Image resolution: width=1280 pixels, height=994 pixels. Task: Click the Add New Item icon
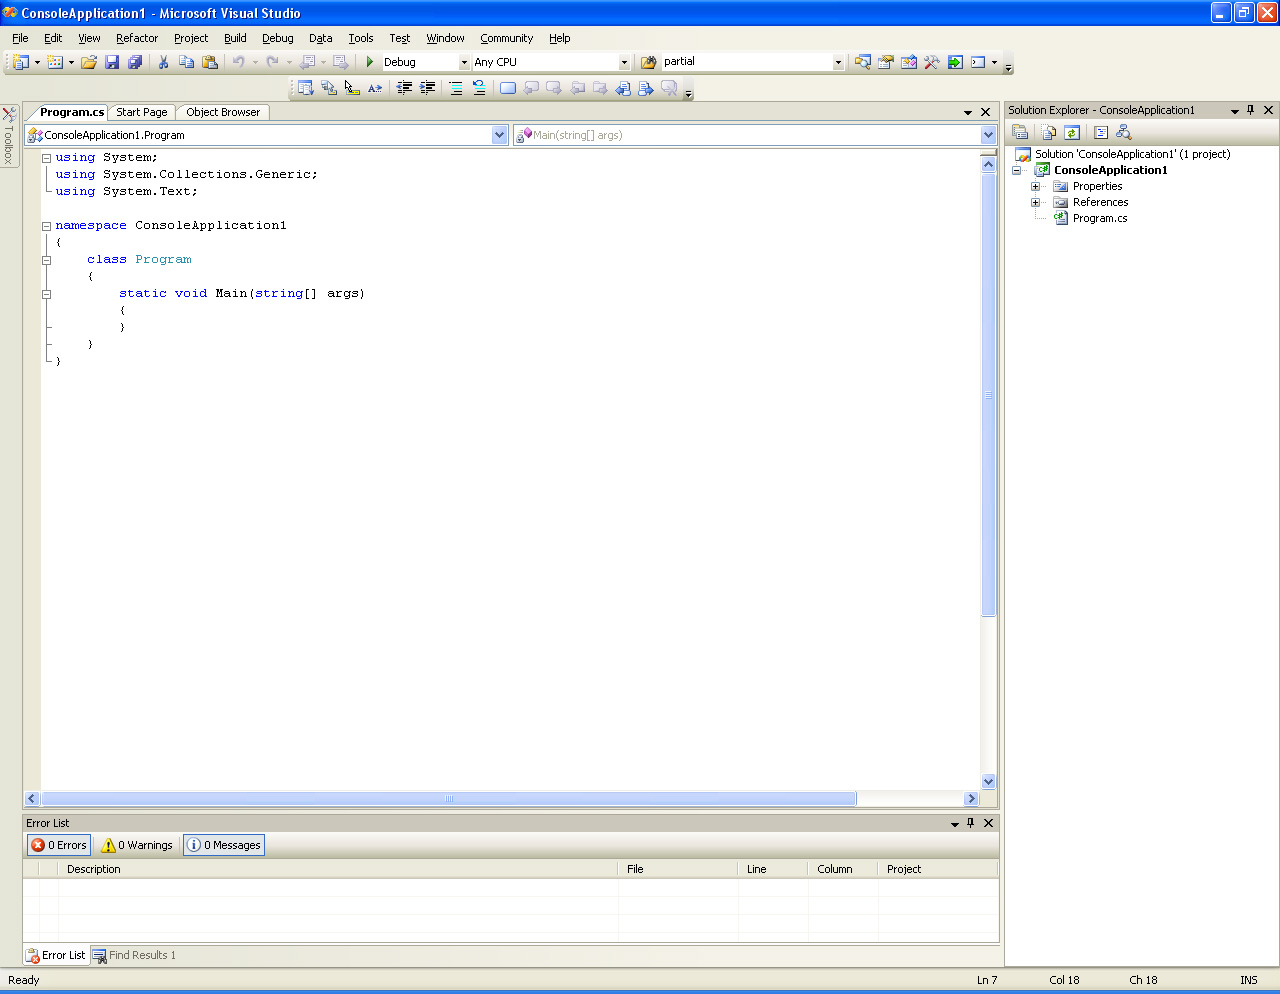pyautogui.click(x=55, y=62)
